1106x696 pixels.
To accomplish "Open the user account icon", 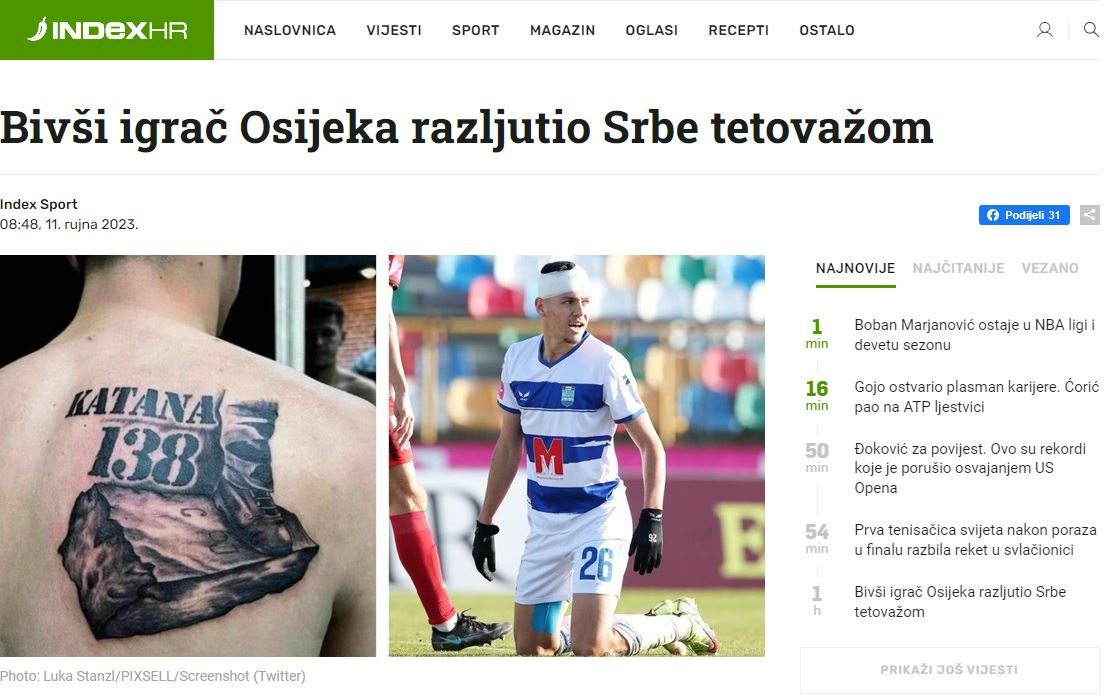I will [x=1045, y=30].
